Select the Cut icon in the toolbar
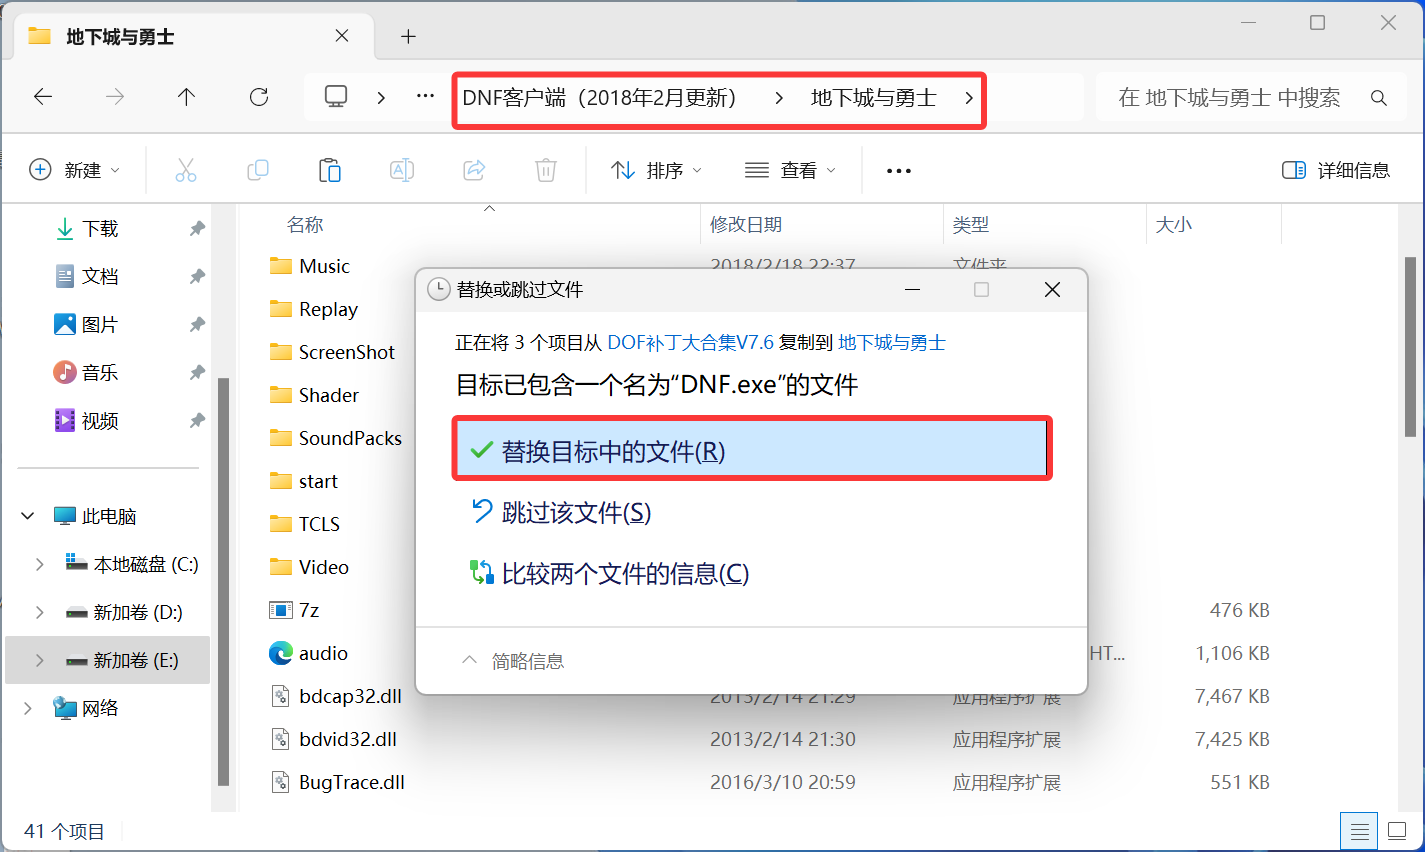The width and height of the screenshot is (1425, 852). (x=185, y=170)
